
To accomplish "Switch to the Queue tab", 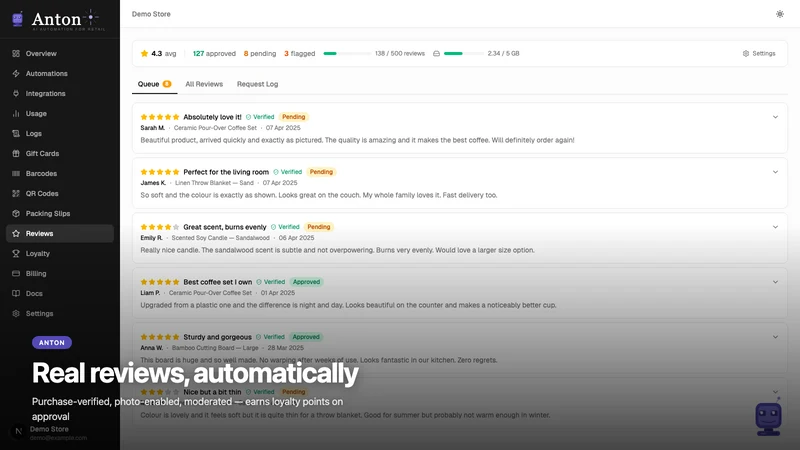I will [x=155, y=84].
